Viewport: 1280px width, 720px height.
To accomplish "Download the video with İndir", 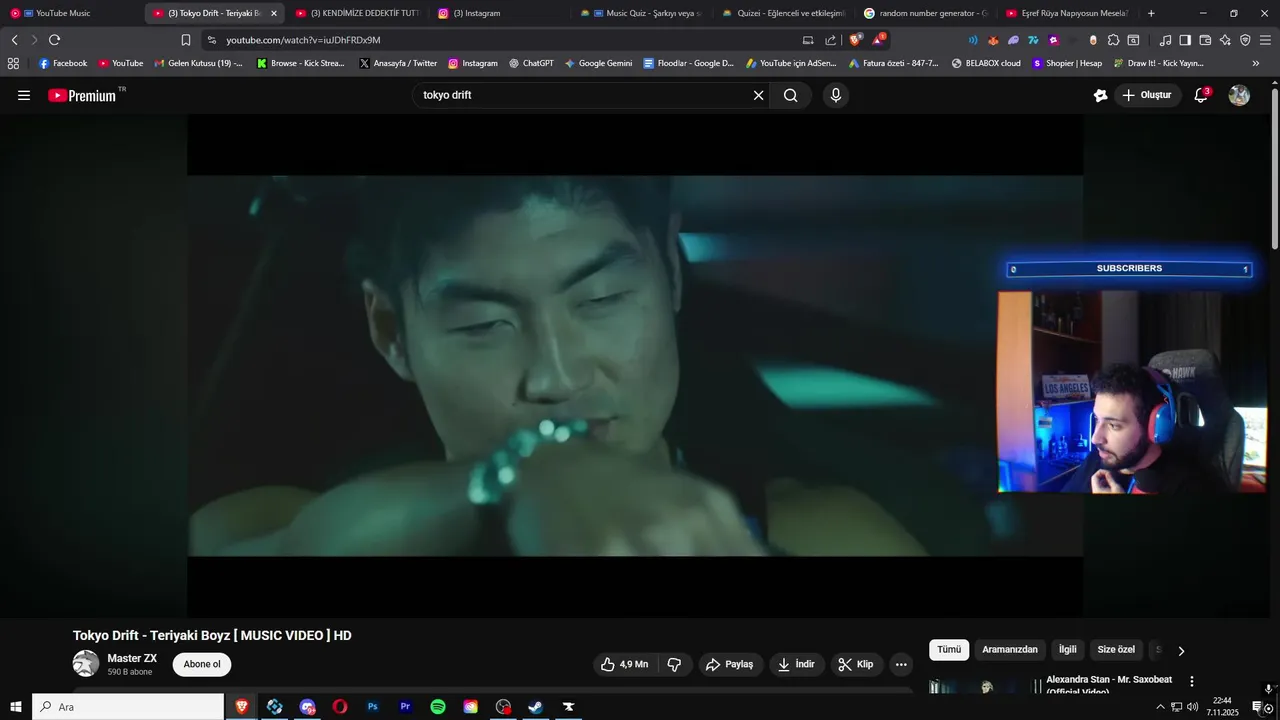I will [x=796, y=664].
